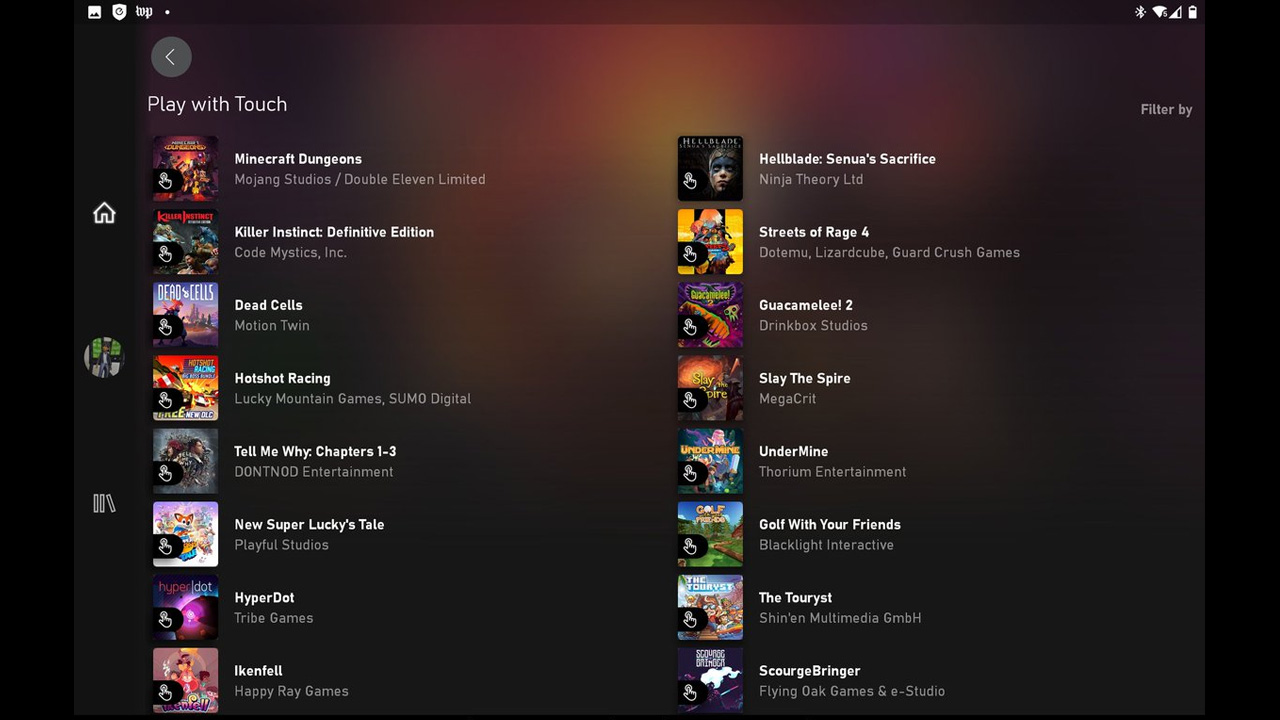The width and height of the screenshot is (1280, 720).
Task: Tap the ScourgeBringer cover art
Action: tap(710, 680)
